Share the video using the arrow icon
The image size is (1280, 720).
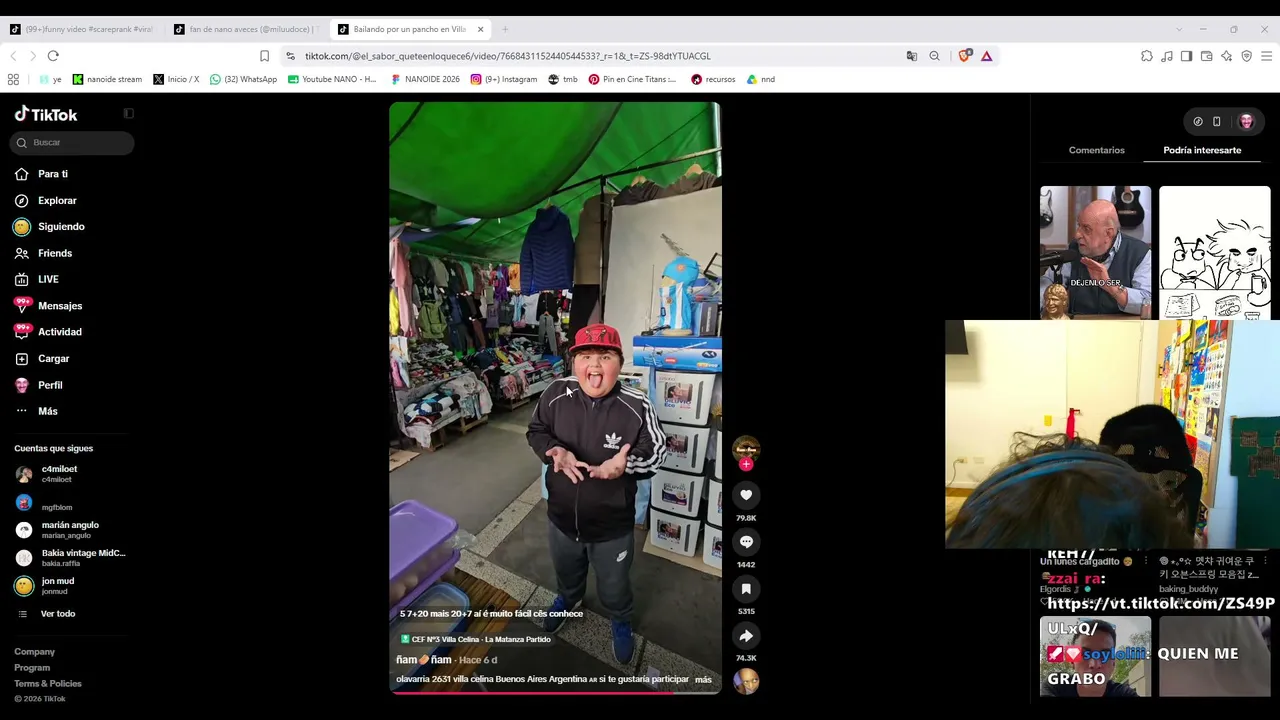[x=746, y=636]
